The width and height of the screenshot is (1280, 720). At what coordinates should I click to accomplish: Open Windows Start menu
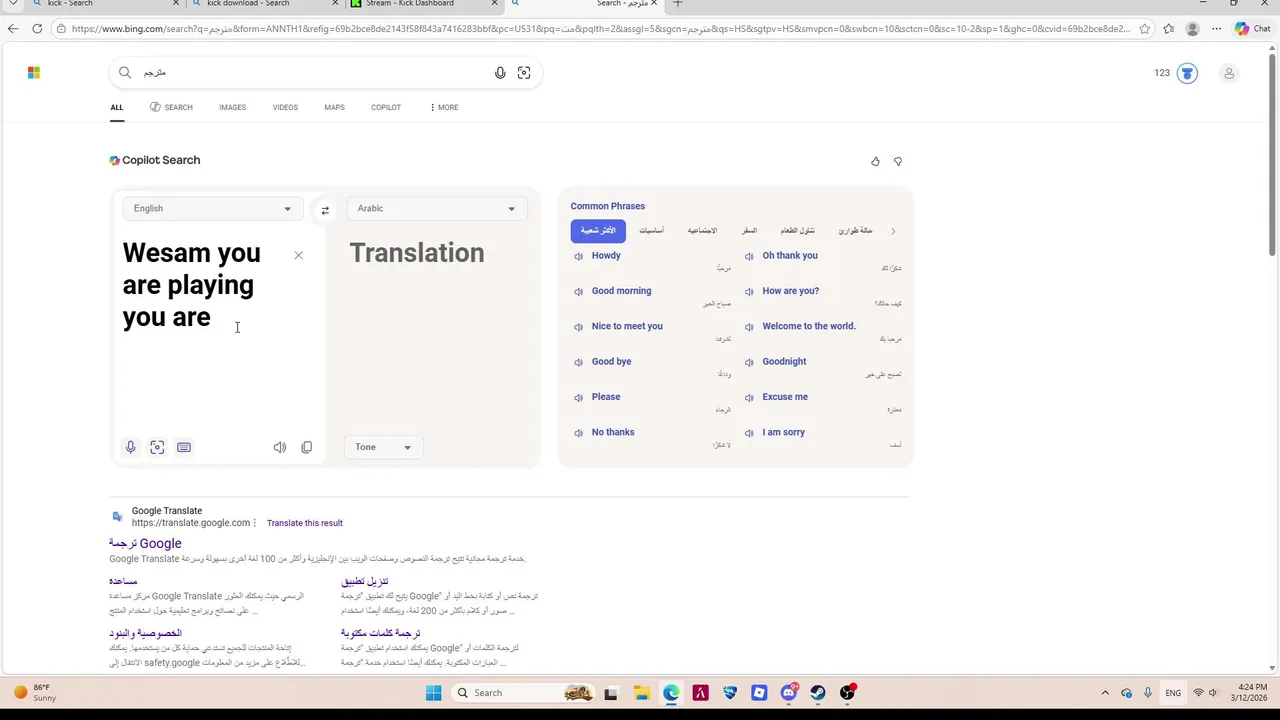(x=433, y=693)
